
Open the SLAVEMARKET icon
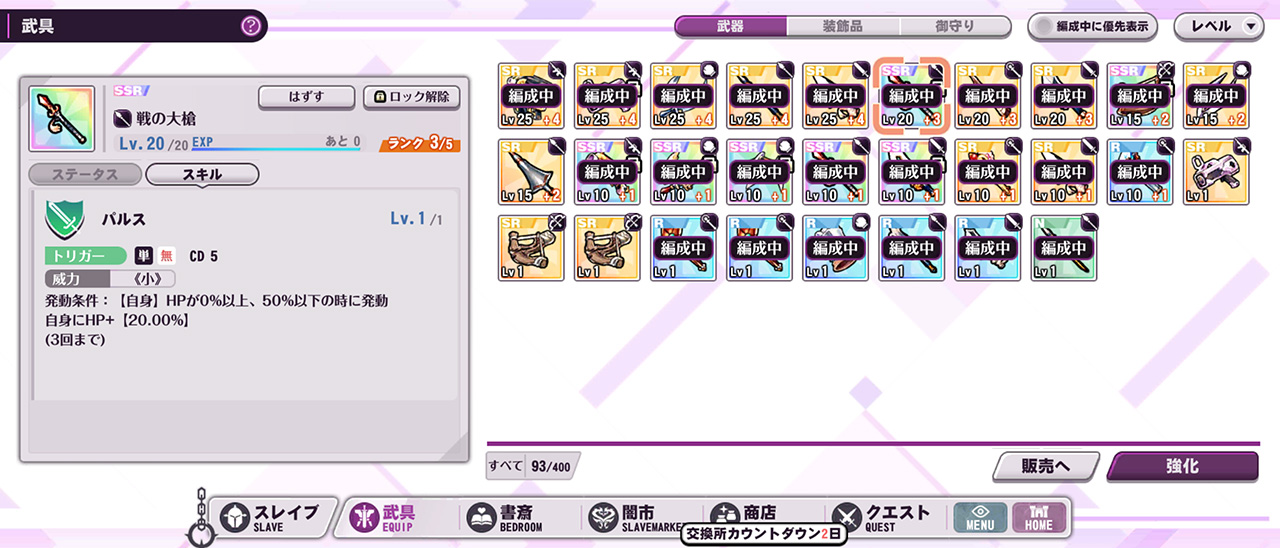point(604,517)
